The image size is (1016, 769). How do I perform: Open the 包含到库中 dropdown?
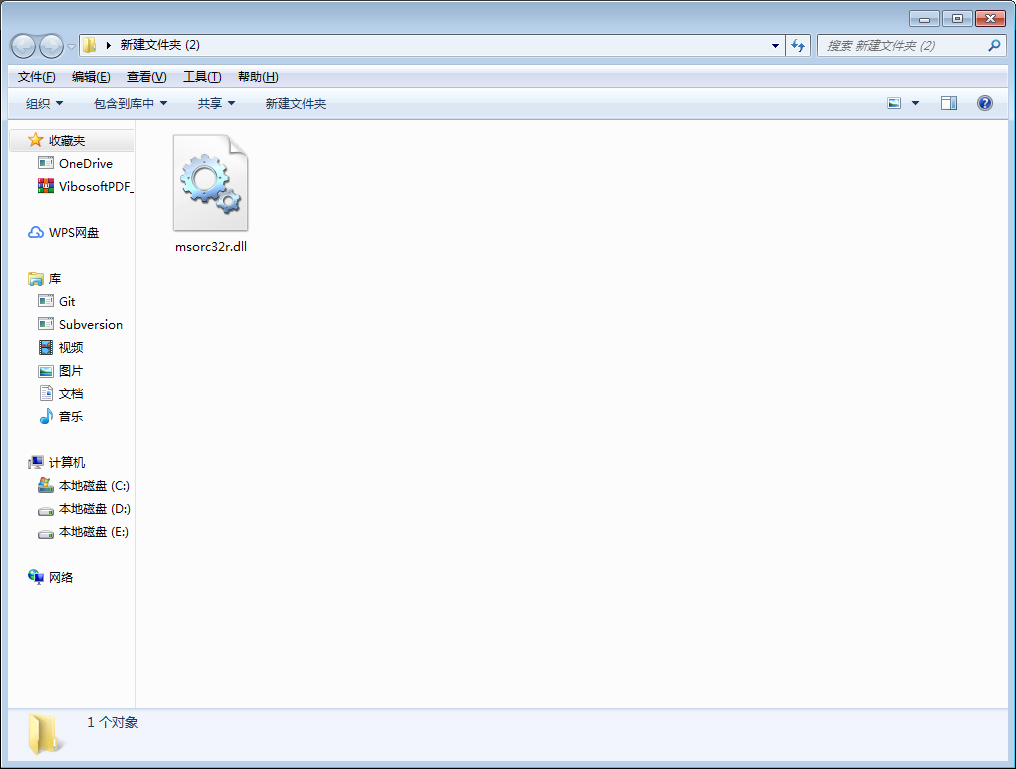[x=130, y=103]
